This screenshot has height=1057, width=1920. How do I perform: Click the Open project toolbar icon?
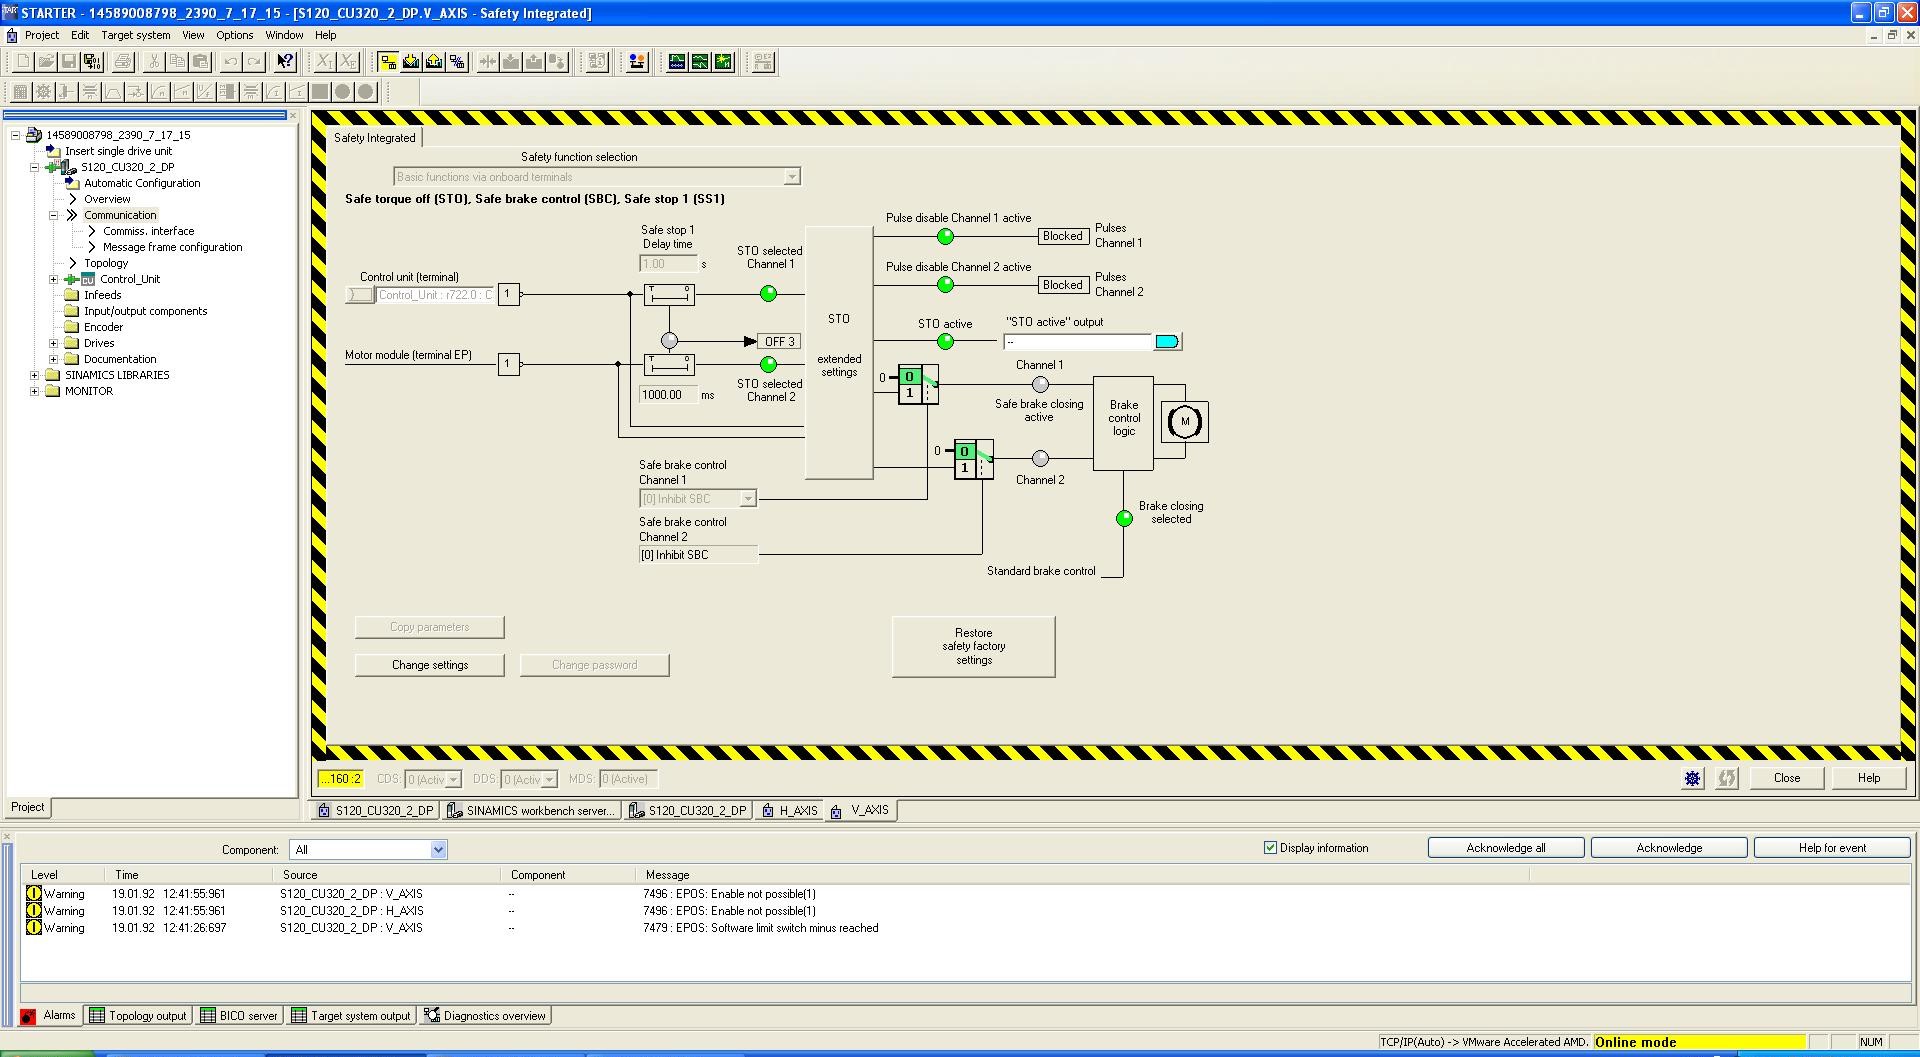pos(46,62)
